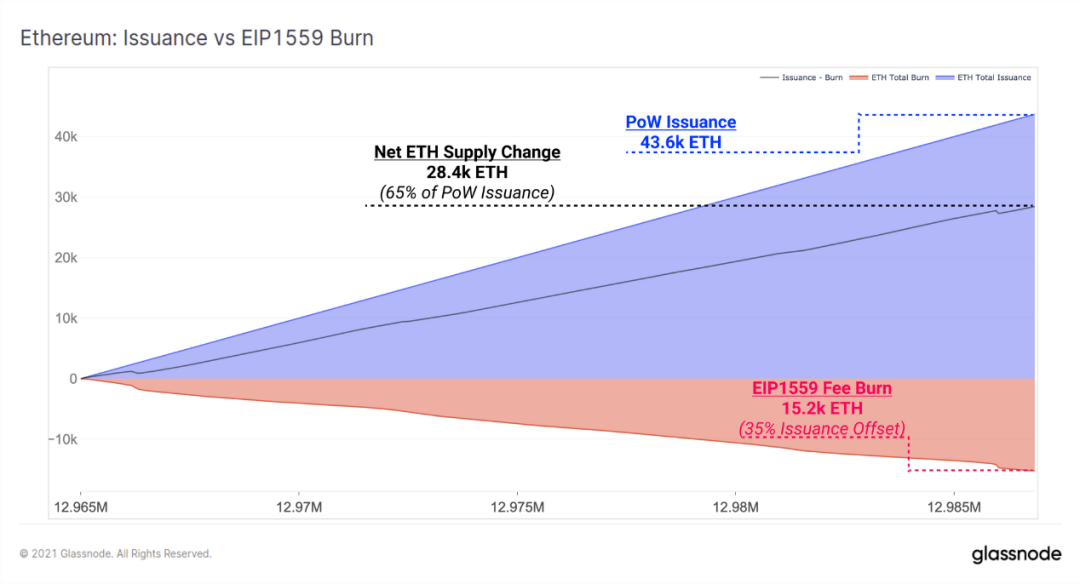Click the -10k y-axis label
Image resolution: width=1080 pixels, height=584 pixels.
click(x=63, y=439)
